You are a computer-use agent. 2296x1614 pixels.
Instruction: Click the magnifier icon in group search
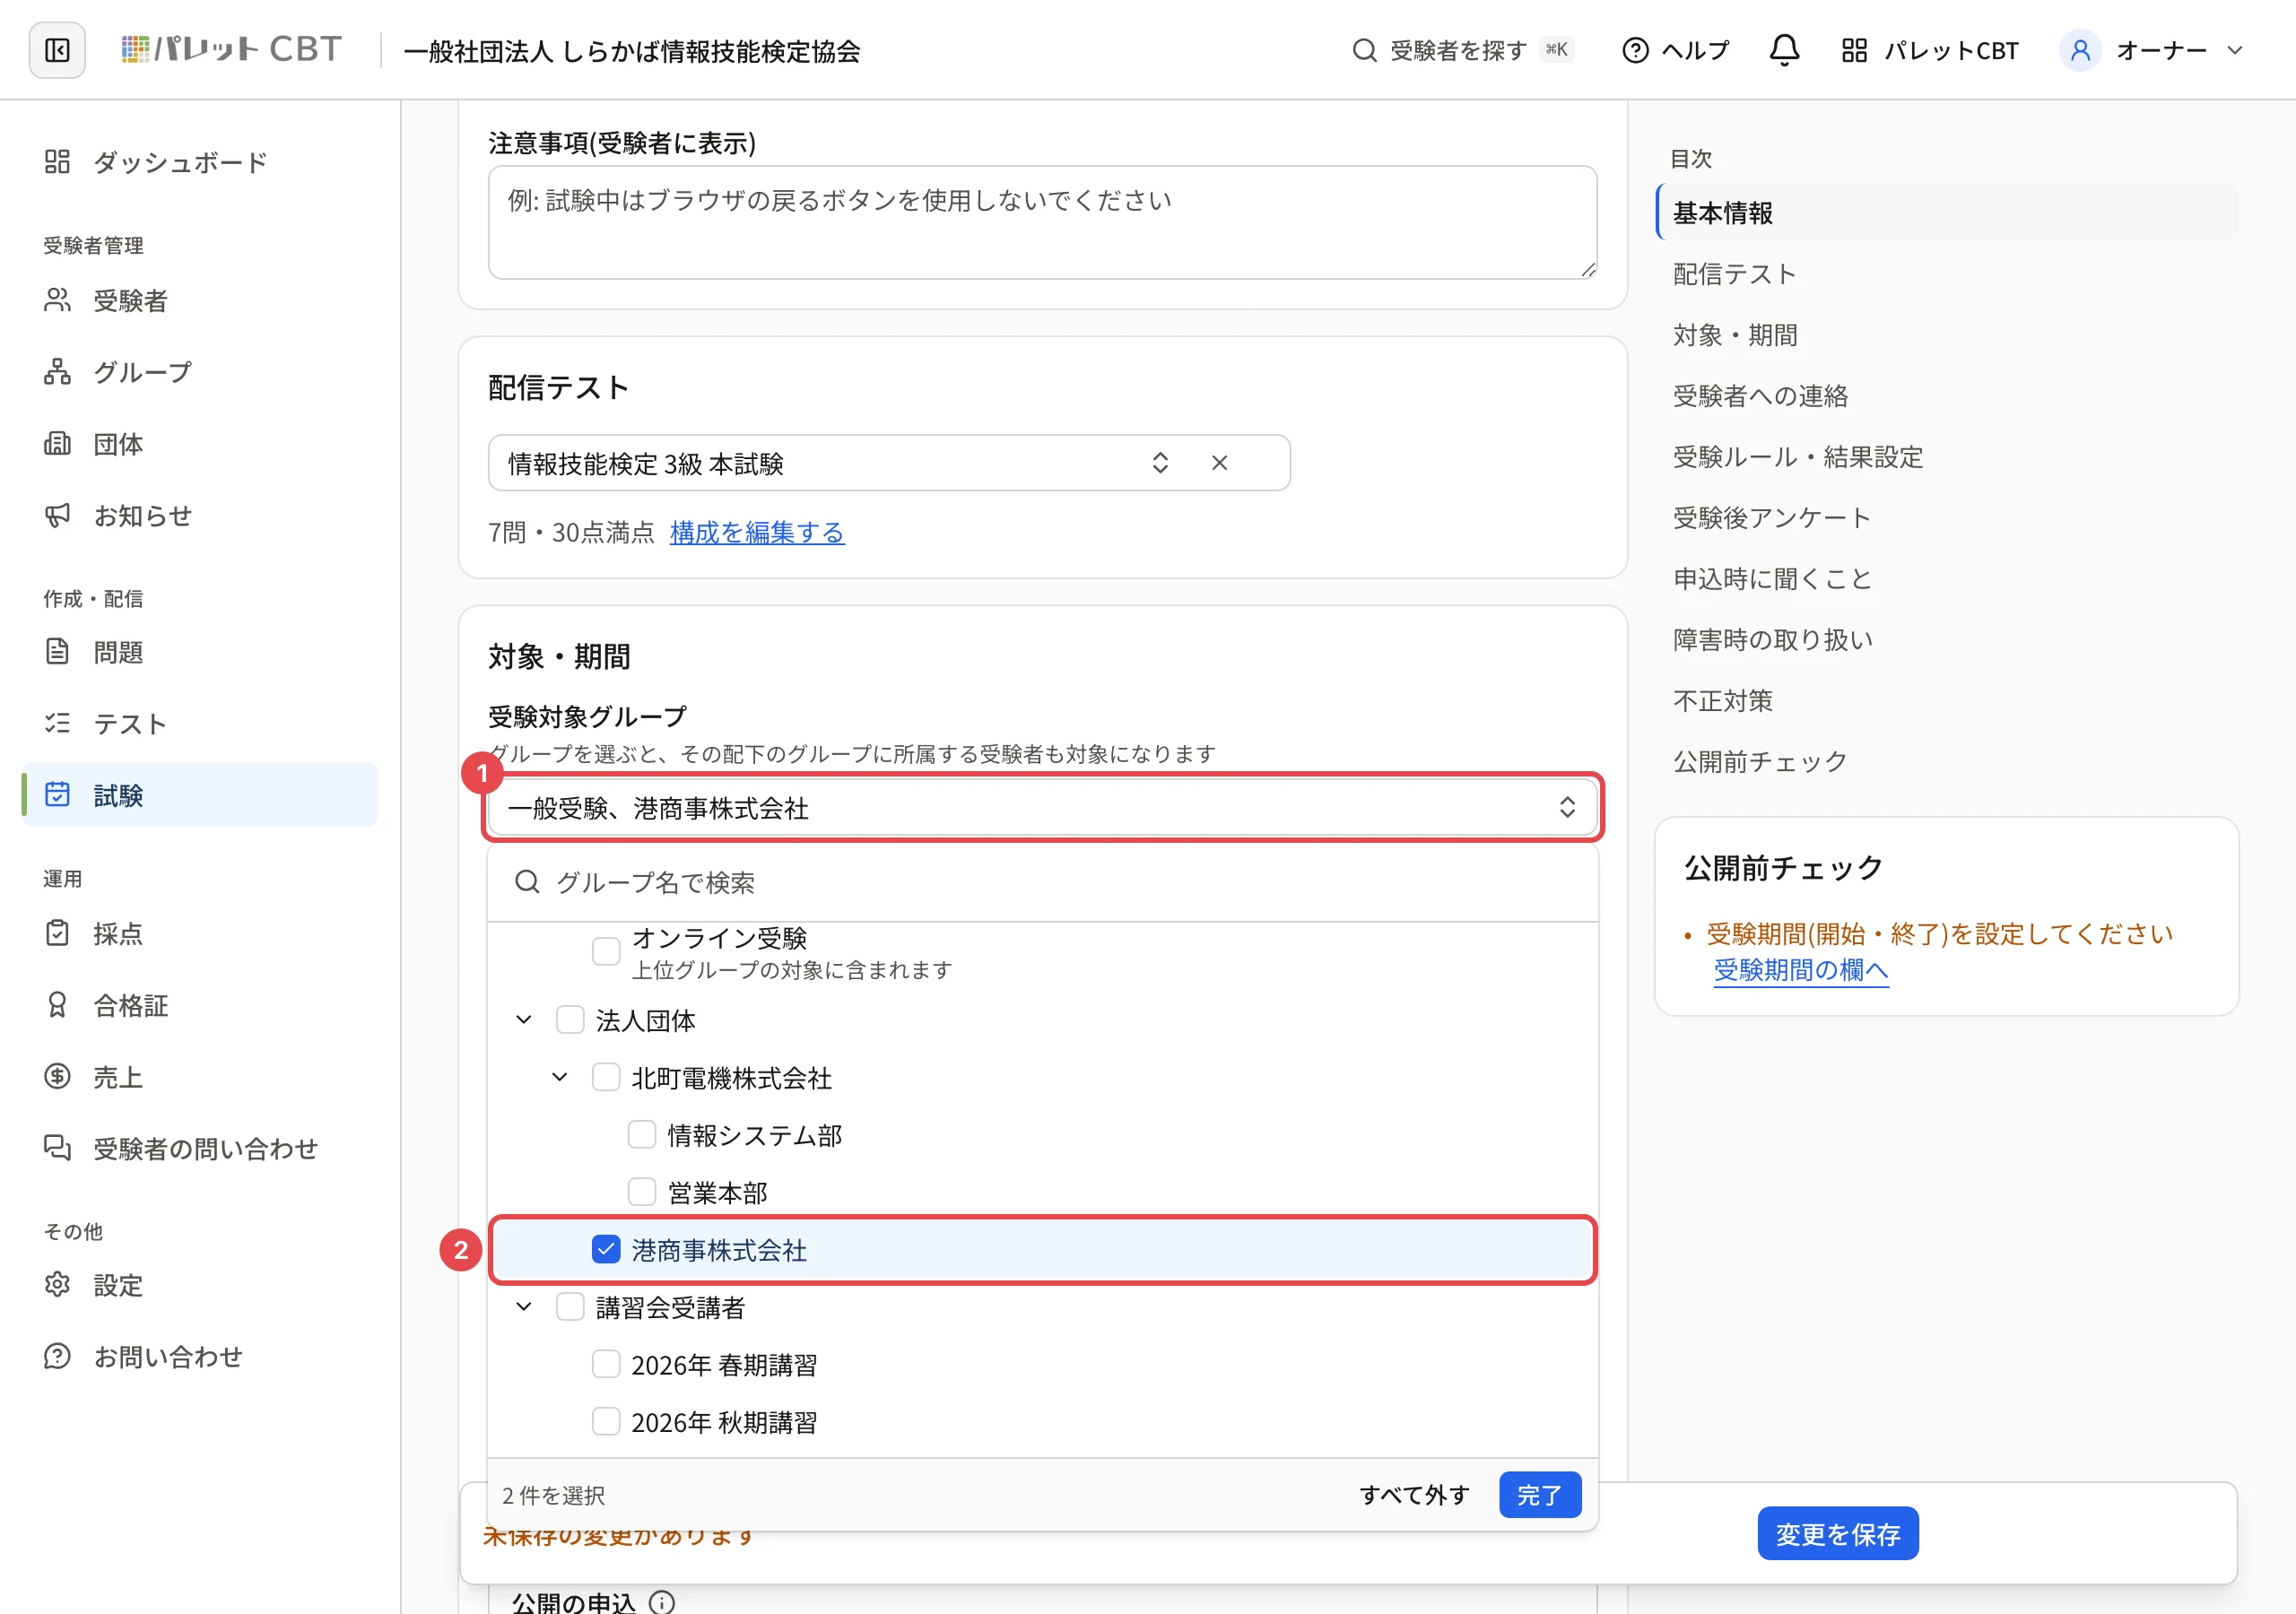click(x=527, y=881)
